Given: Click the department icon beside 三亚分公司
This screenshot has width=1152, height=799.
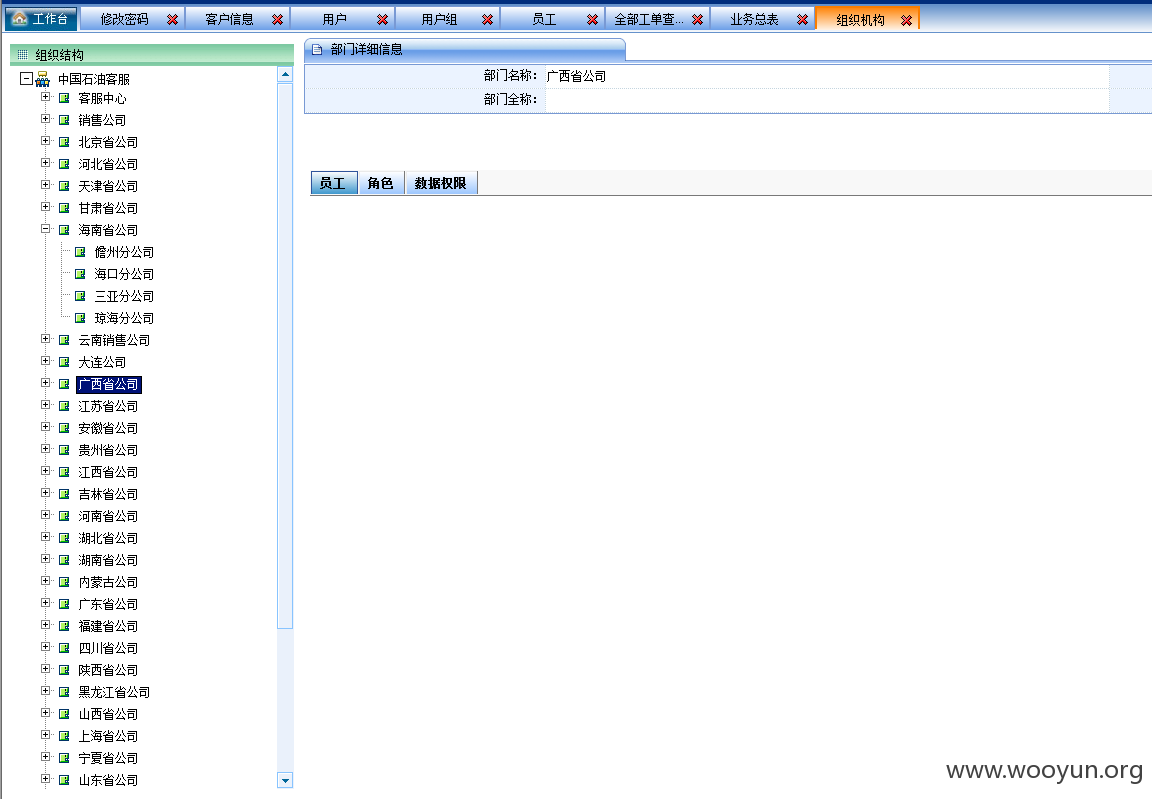Looking at the screenshot, I should click(x=80, y=296).
